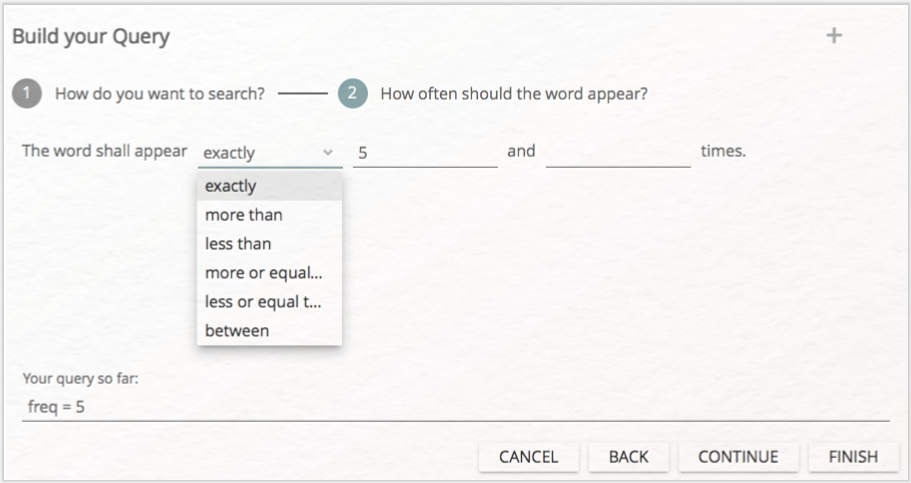
Task: Choose 'more than' from the list
Action: [x=270, y=215]
